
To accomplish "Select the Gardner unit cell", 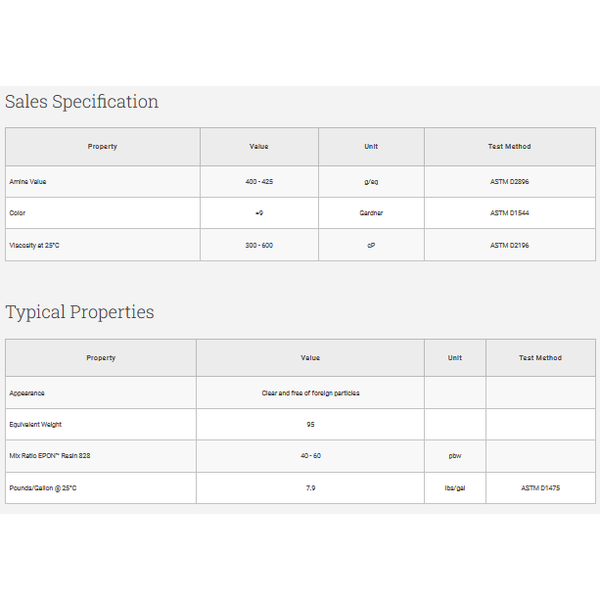I will click(x=371, y=213).
